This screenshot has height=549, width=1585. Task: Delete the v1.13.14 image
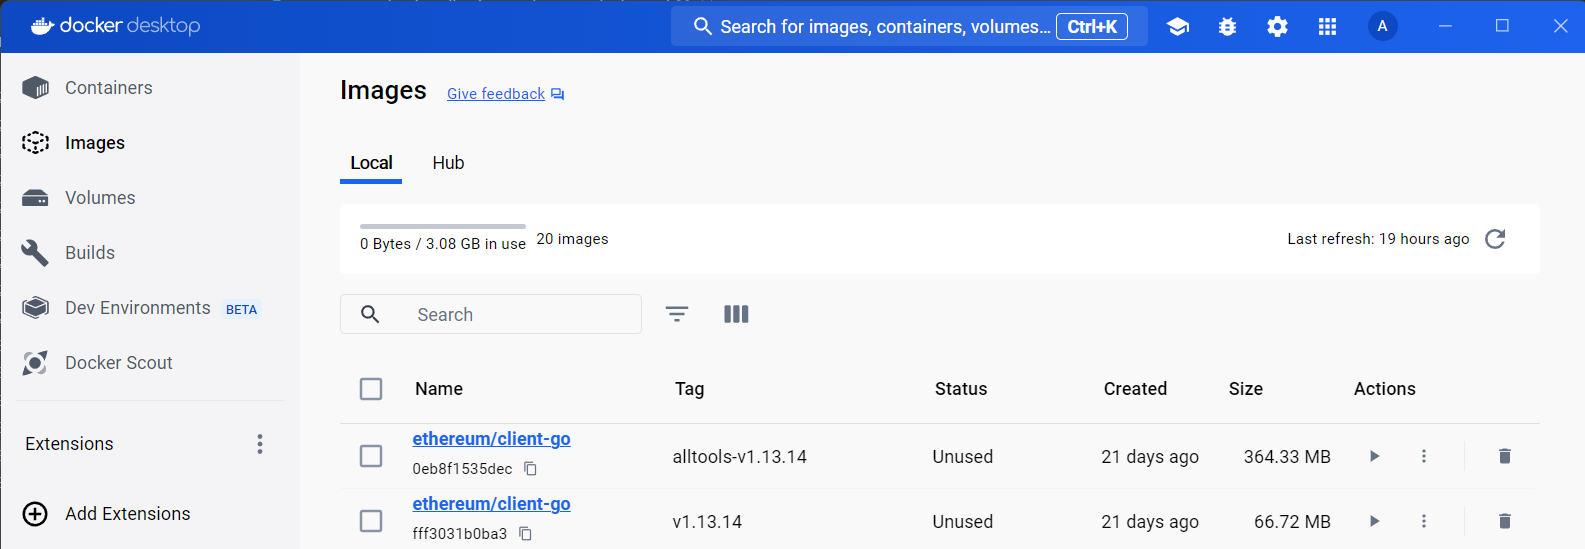[1504, 521]
